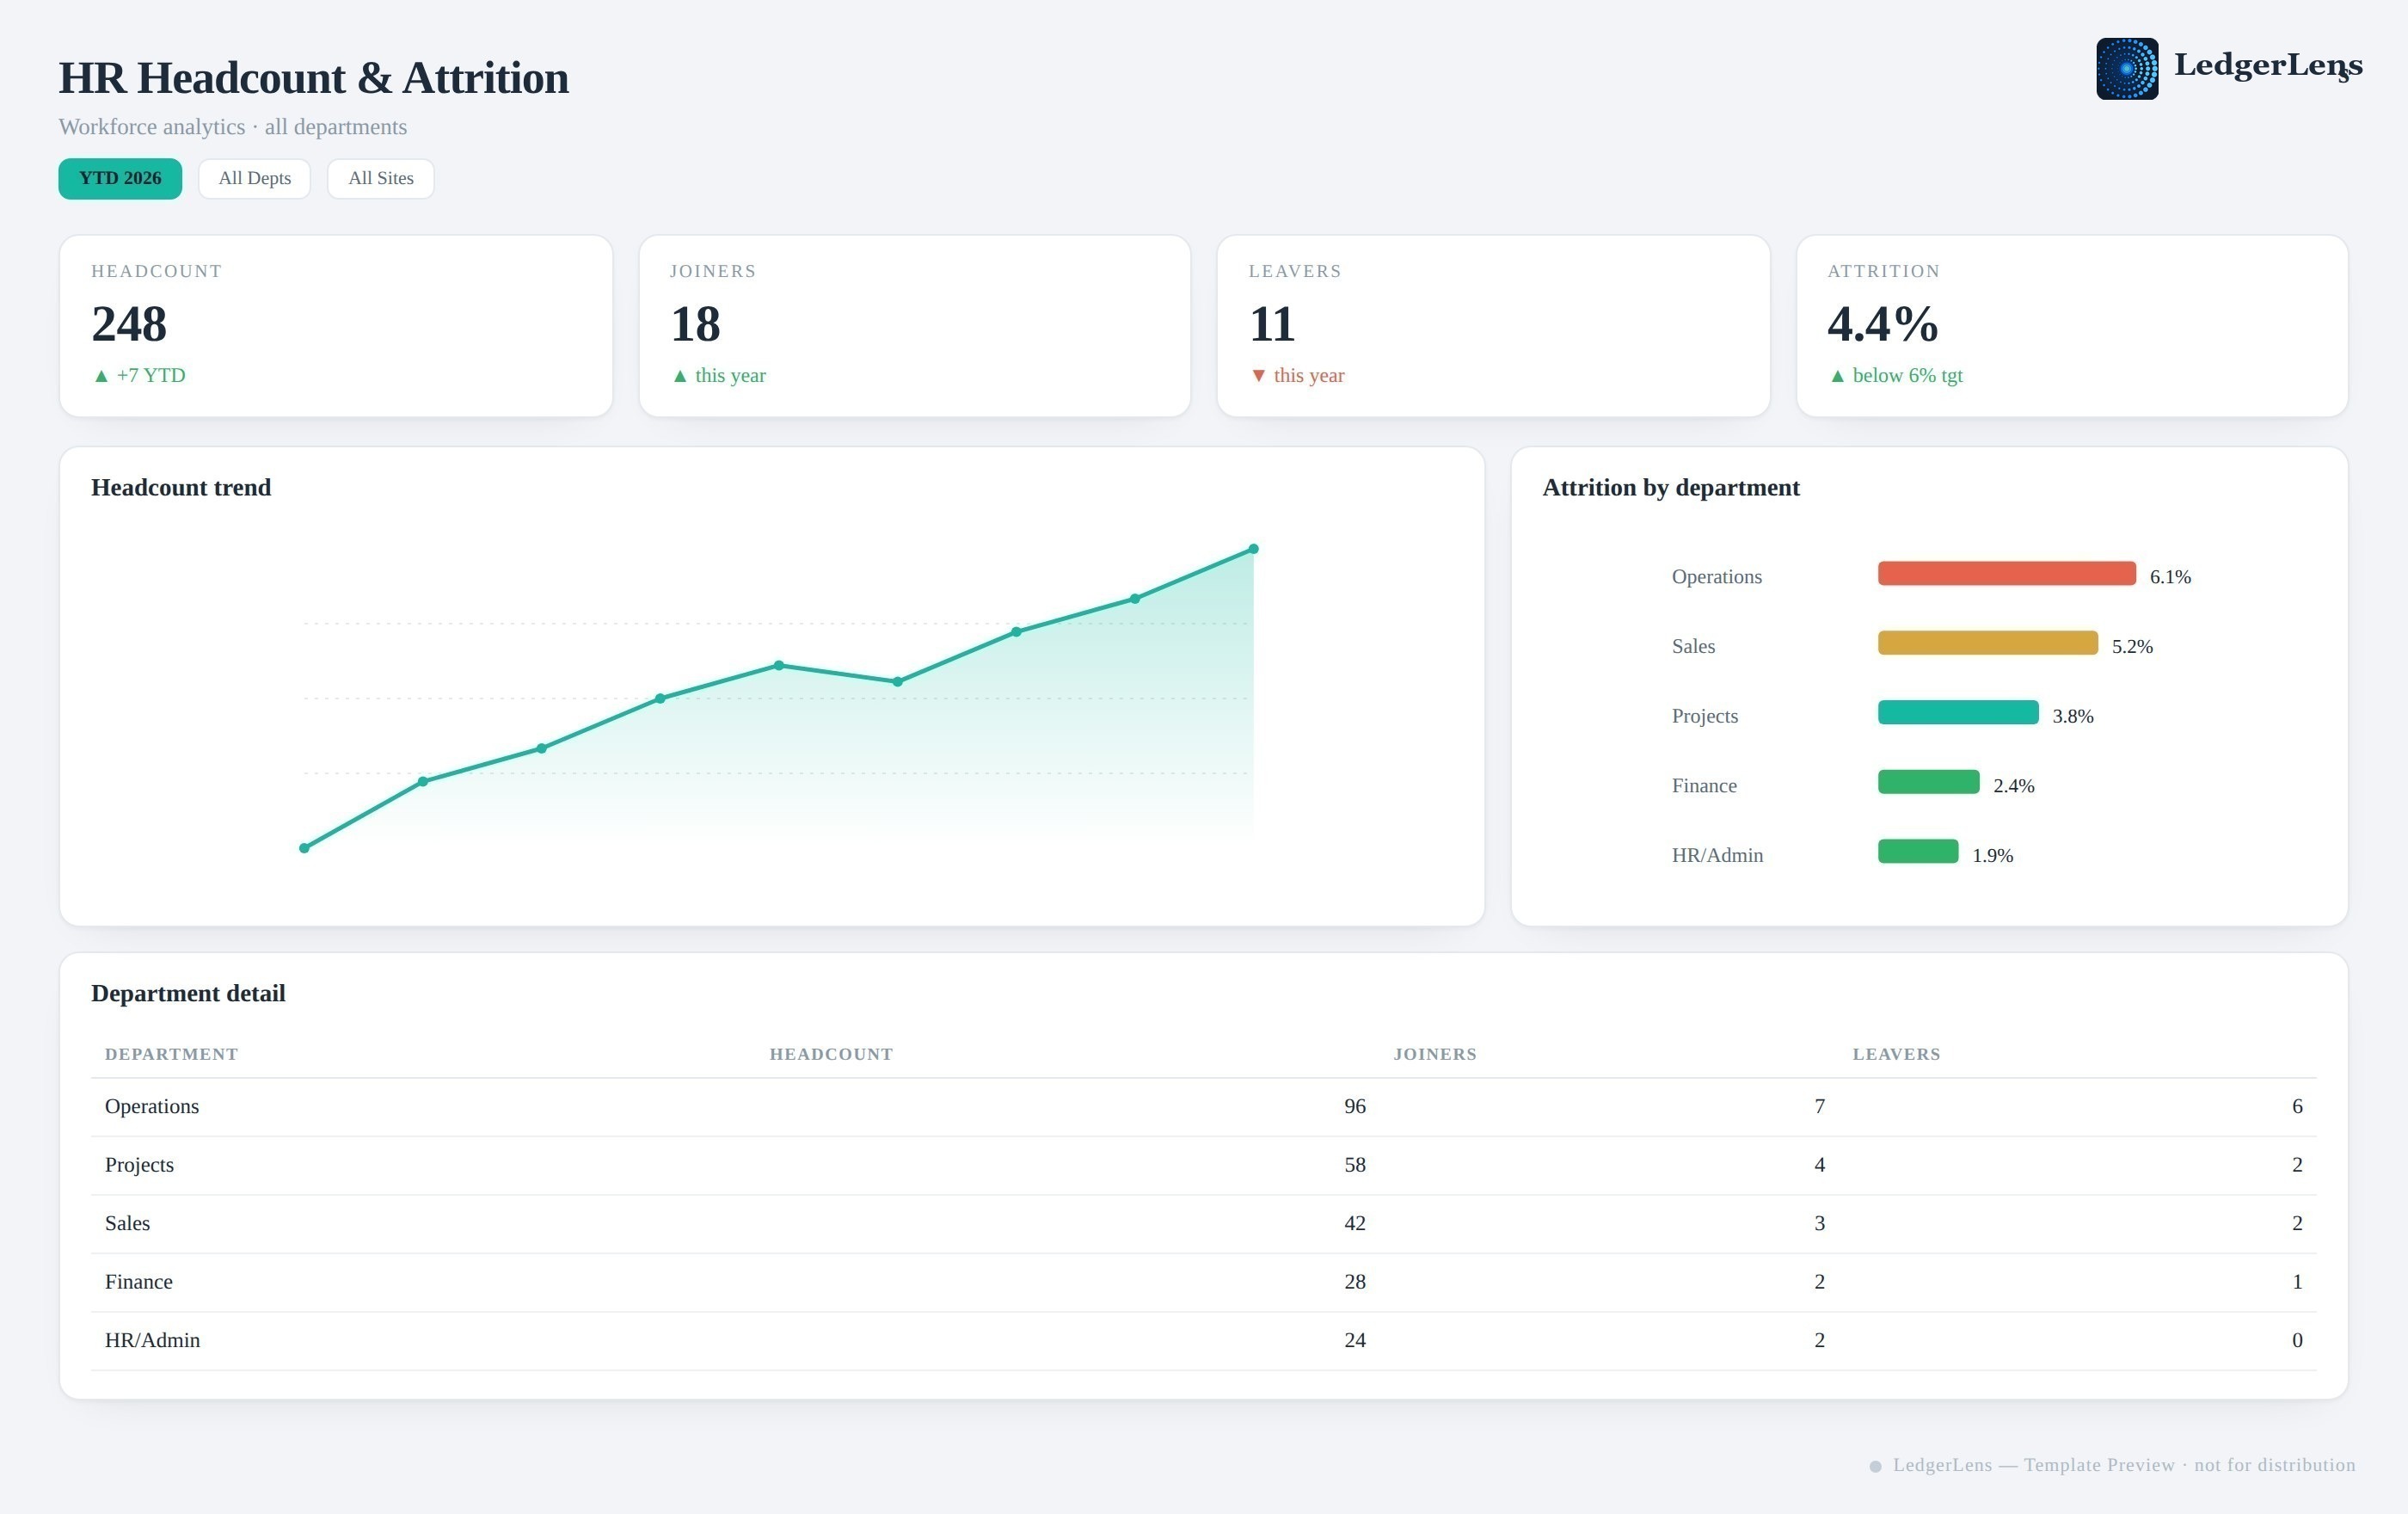Click the 5.2% attrition label

click(2132, 647)
